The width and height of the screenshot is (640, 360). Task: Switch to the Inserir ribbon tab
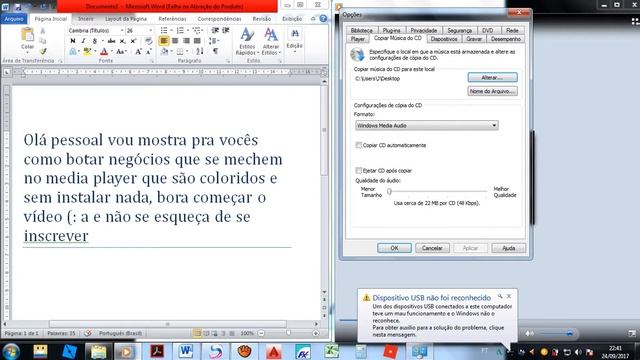coord(86,19)
